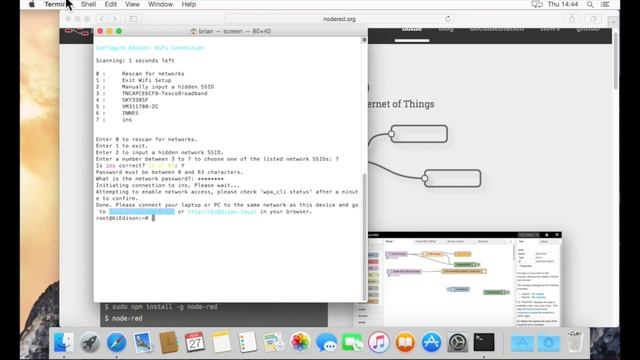640x360 pixels.
Task: Open iTunes from the Dock
Action: coord(379,342)
